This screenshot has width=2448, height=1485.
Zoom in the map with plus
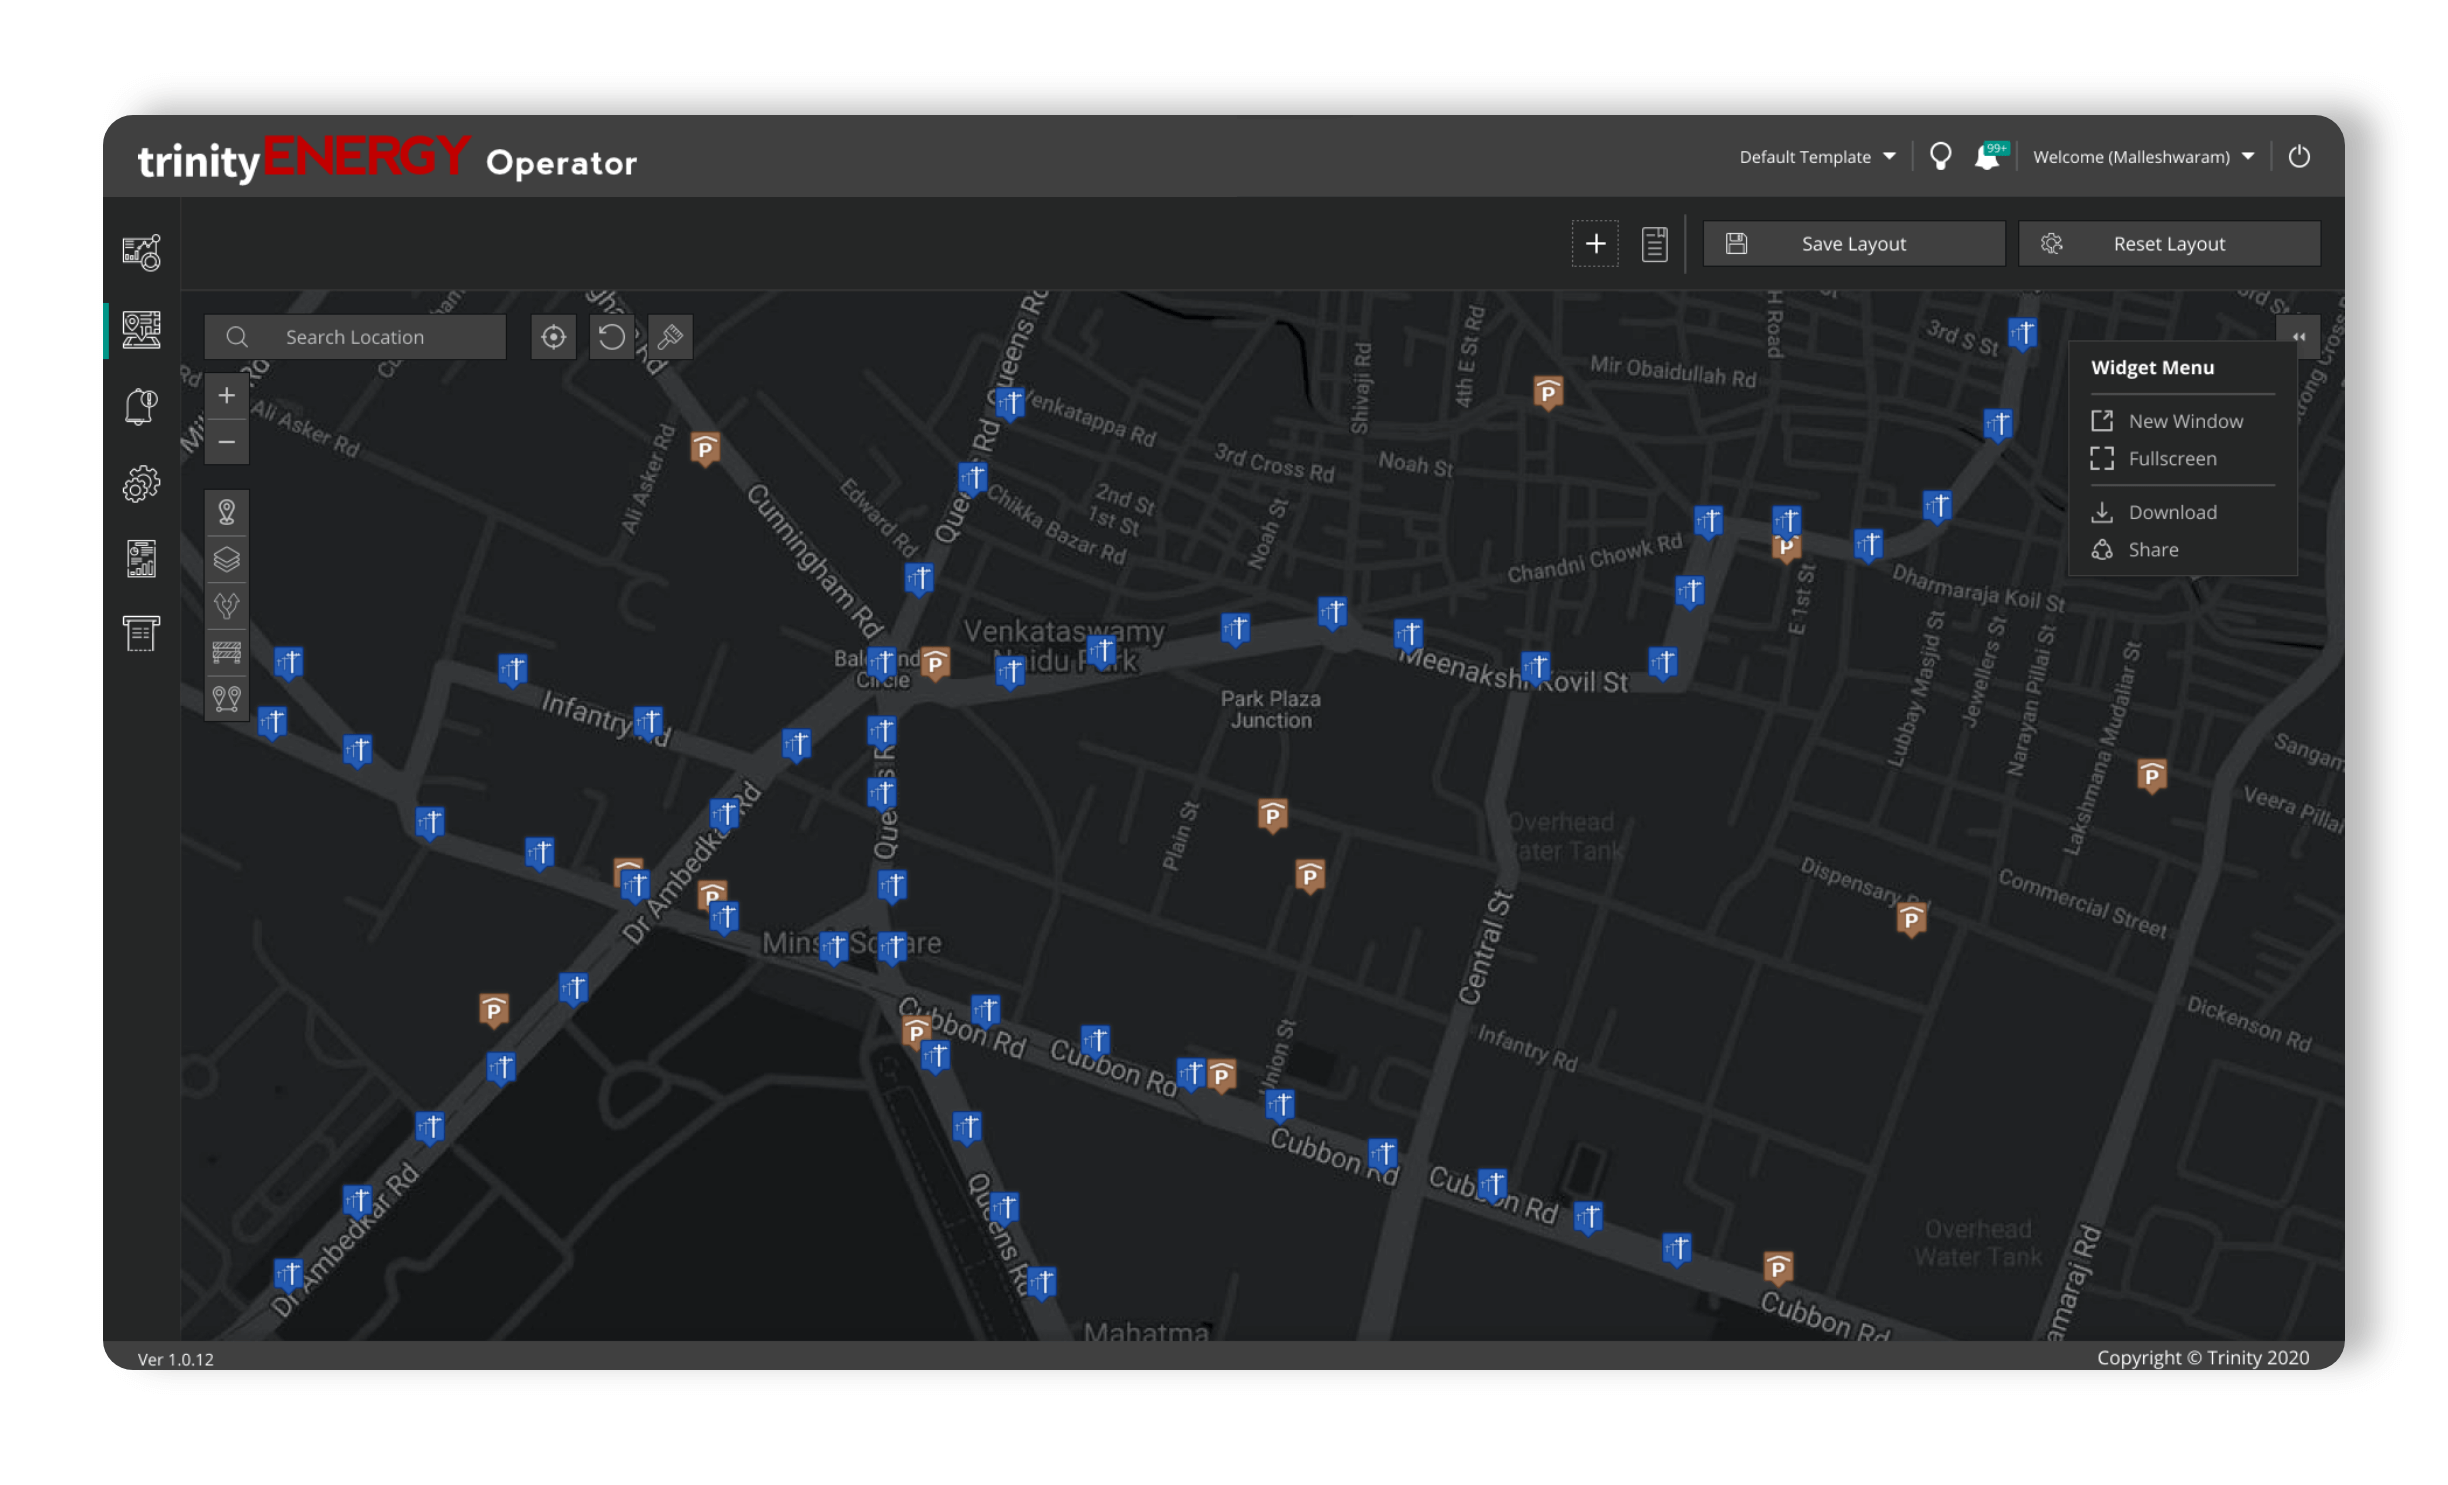[227, 396]
